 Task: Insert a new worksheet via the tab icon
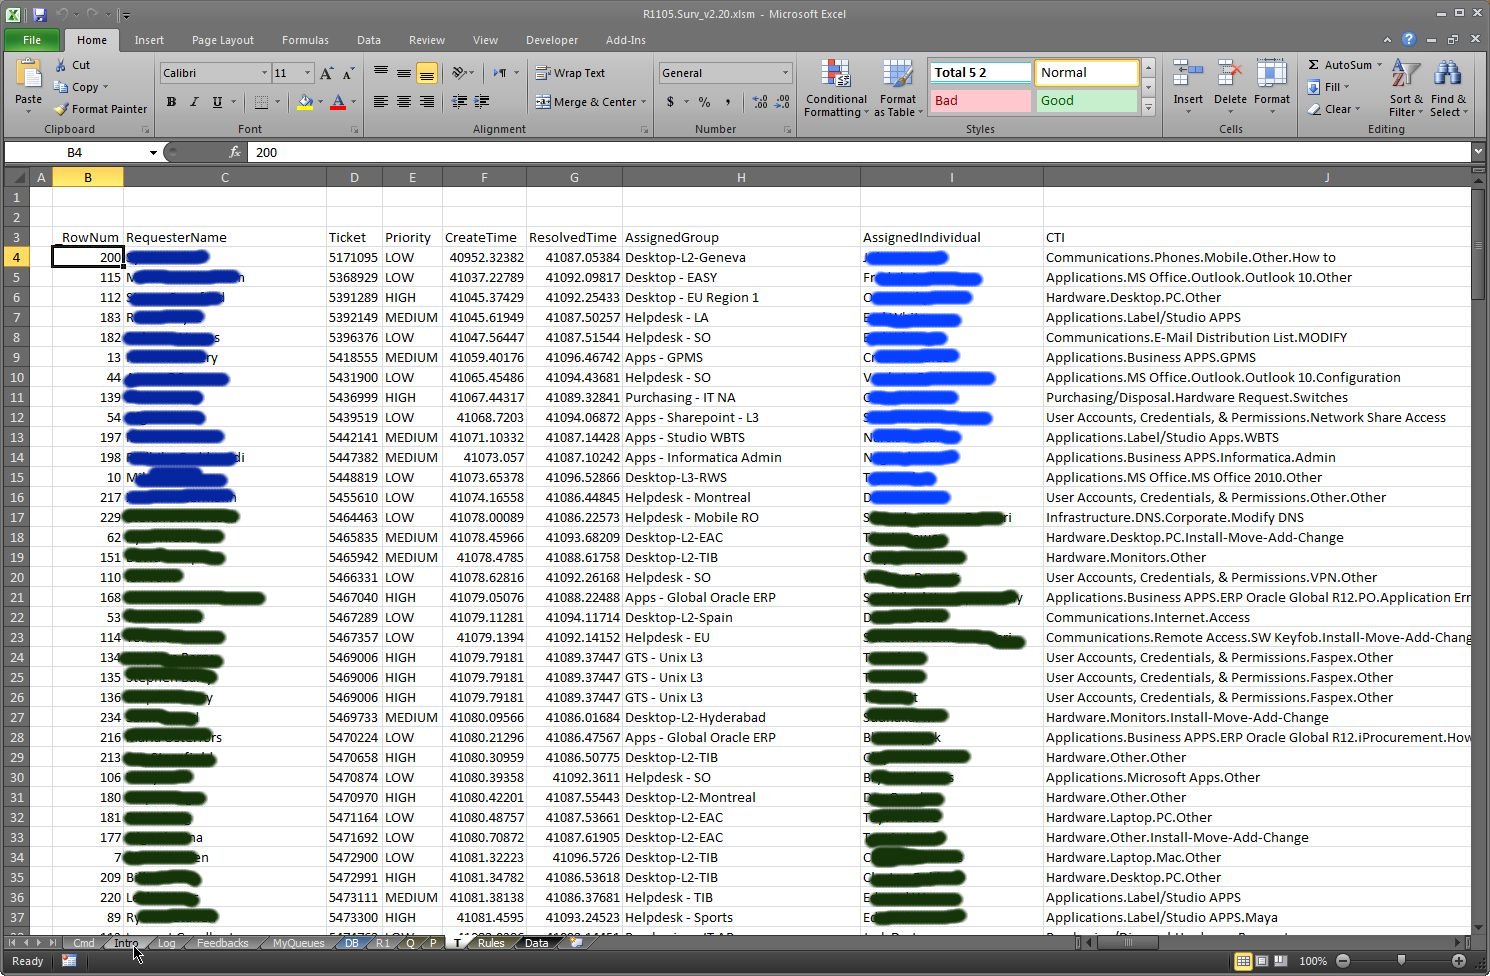coord(576,942)
